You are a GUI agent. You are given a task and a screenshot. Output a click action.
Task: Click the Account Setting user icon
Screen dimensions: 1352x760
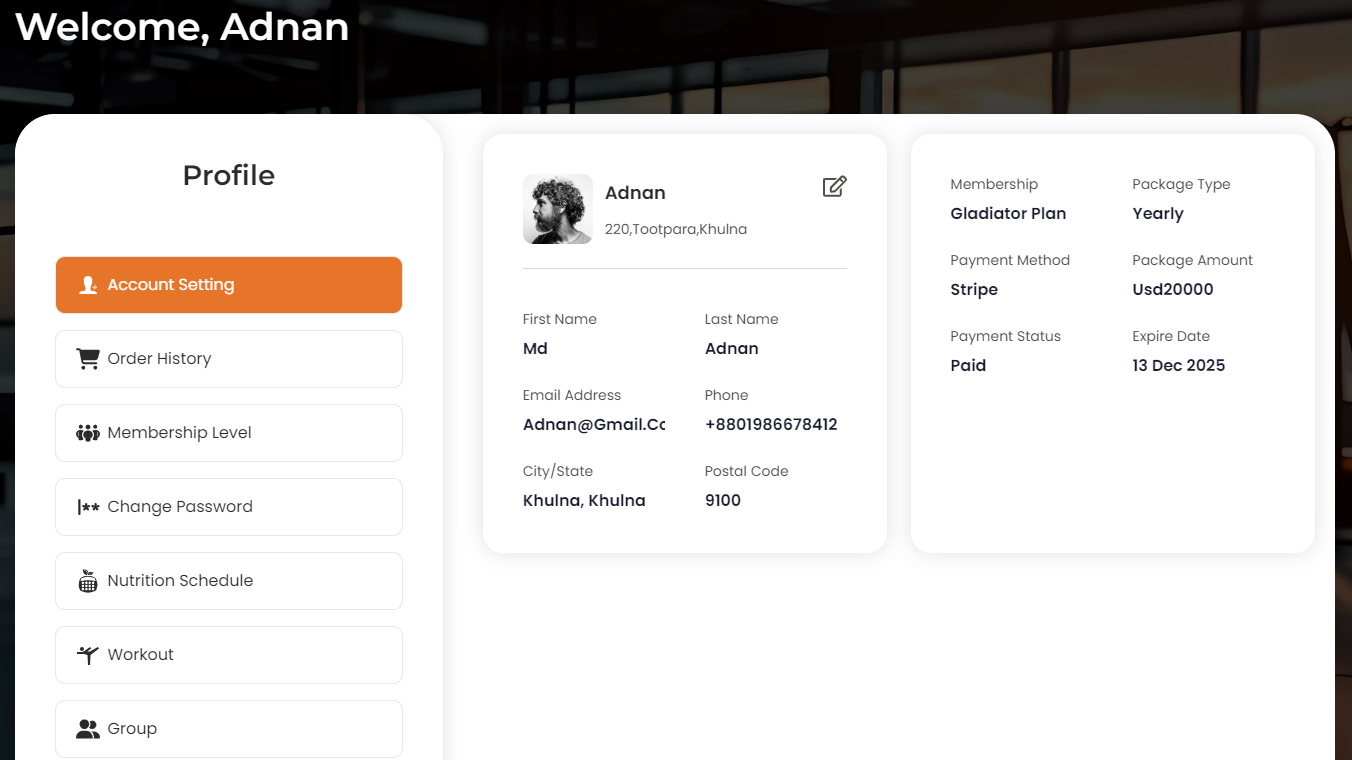88,285
